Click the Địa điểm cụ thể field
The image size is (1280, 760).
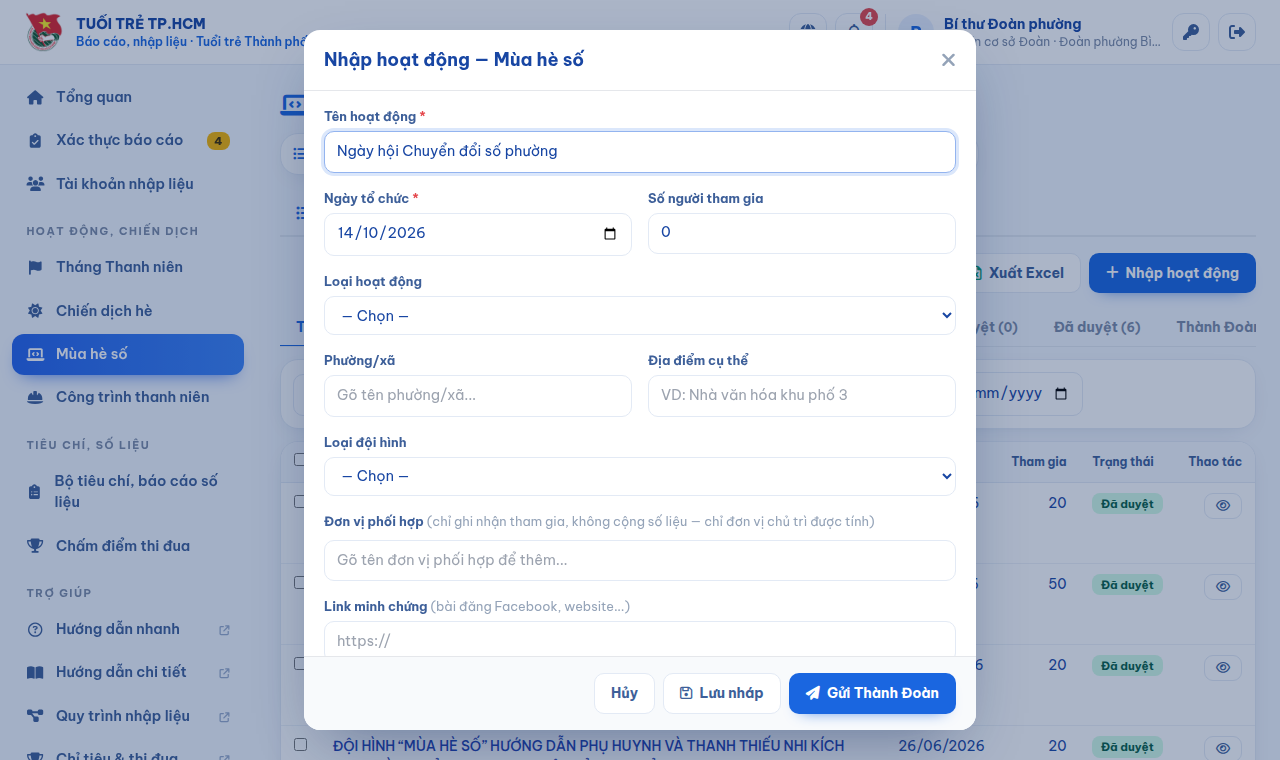click(x=802, y=396)
